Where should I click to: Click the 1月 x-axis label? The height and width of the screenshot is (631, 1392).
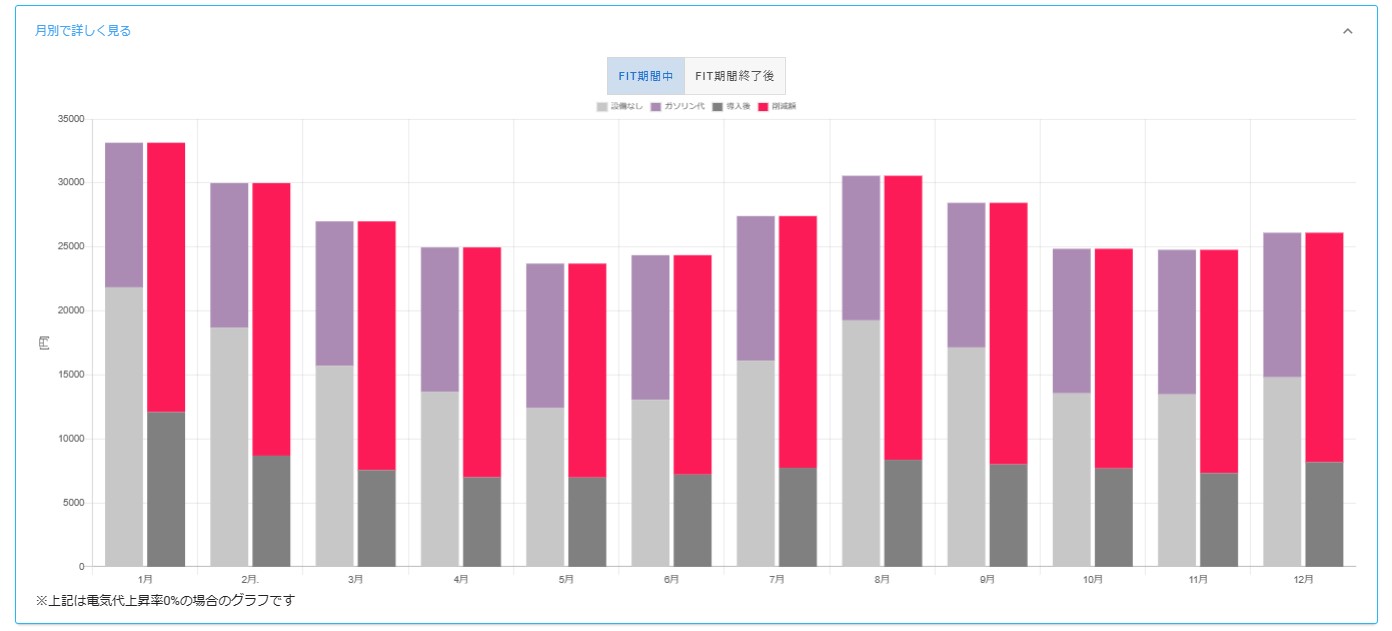[145, 579]
